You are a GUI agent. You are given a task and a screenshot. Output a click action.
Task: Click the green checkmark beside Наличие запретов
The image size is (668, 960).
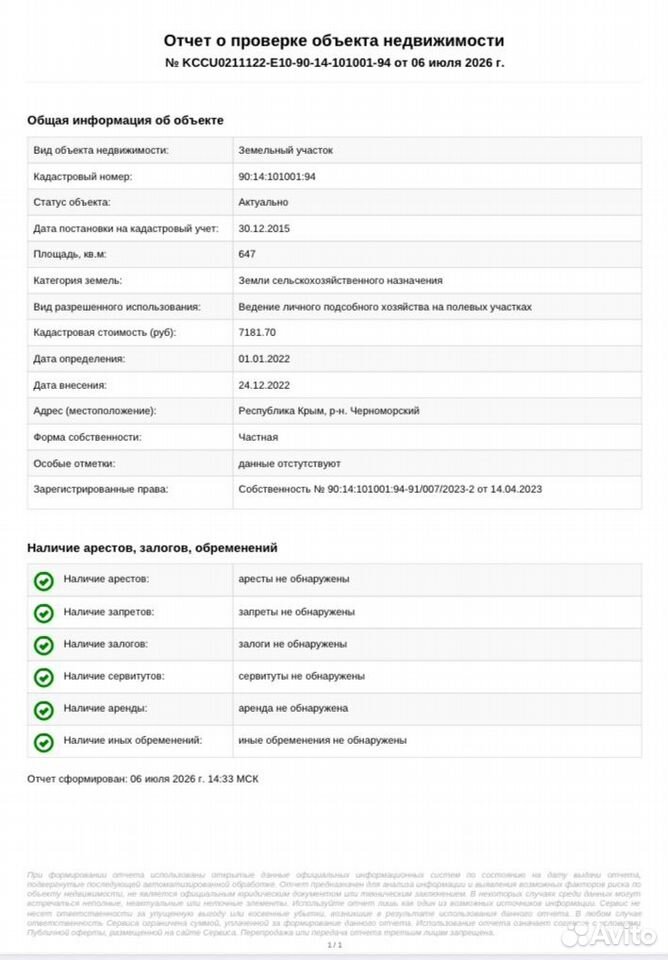coord(43,613)
